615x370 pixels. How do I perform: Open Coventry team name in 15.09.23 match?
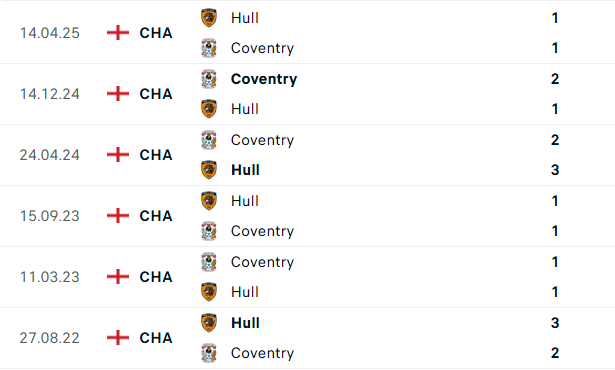pos(262,231)
